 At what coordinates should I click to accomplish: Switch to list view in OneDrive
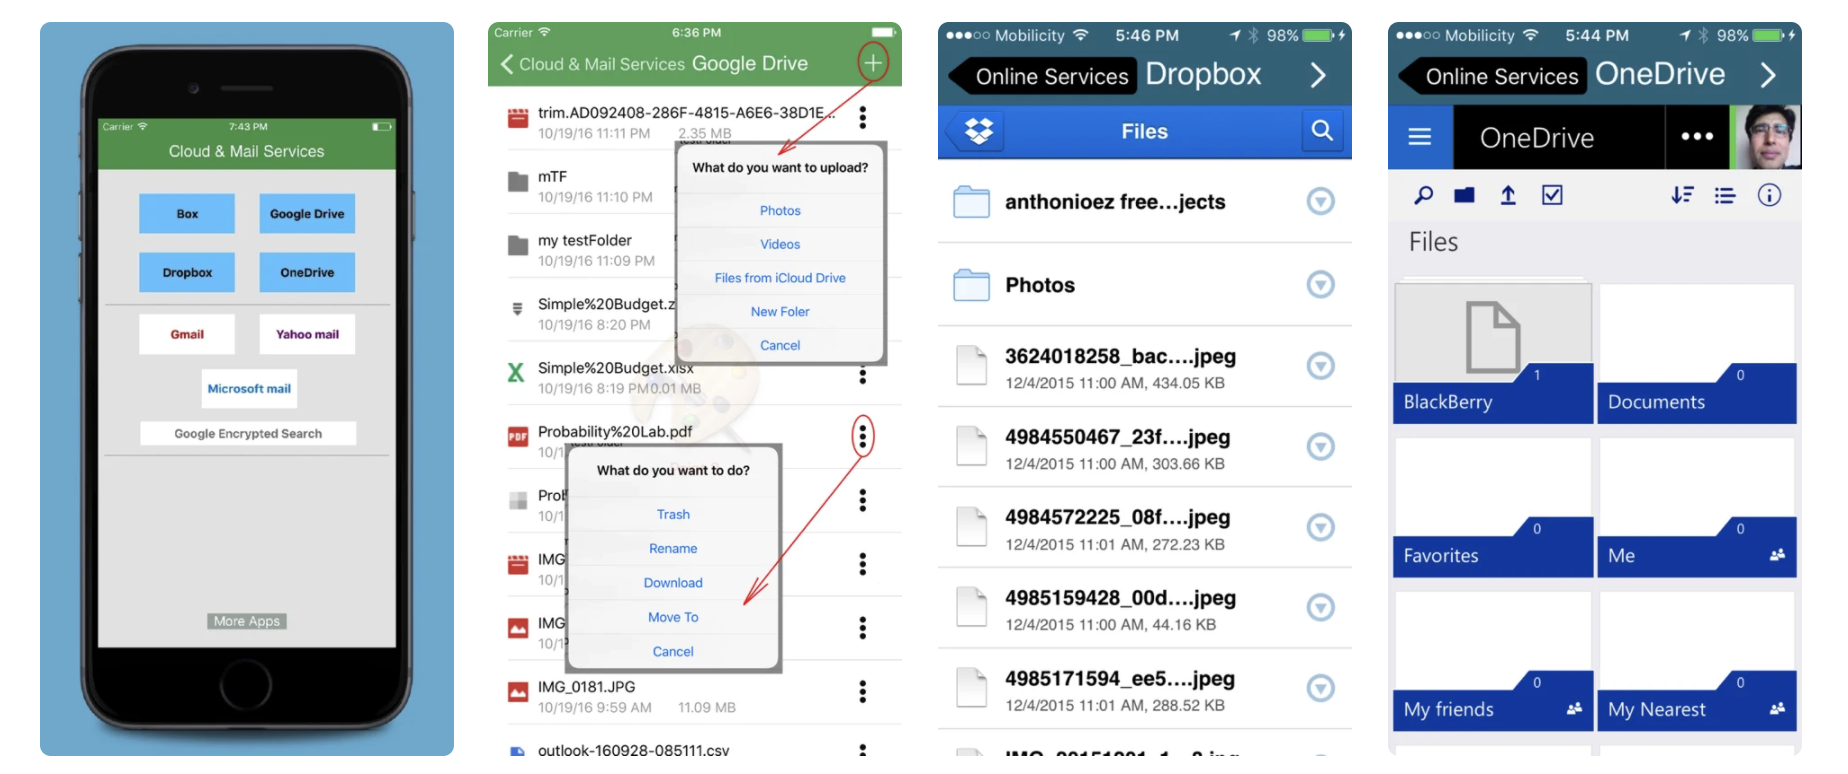tap(1725, 196)
